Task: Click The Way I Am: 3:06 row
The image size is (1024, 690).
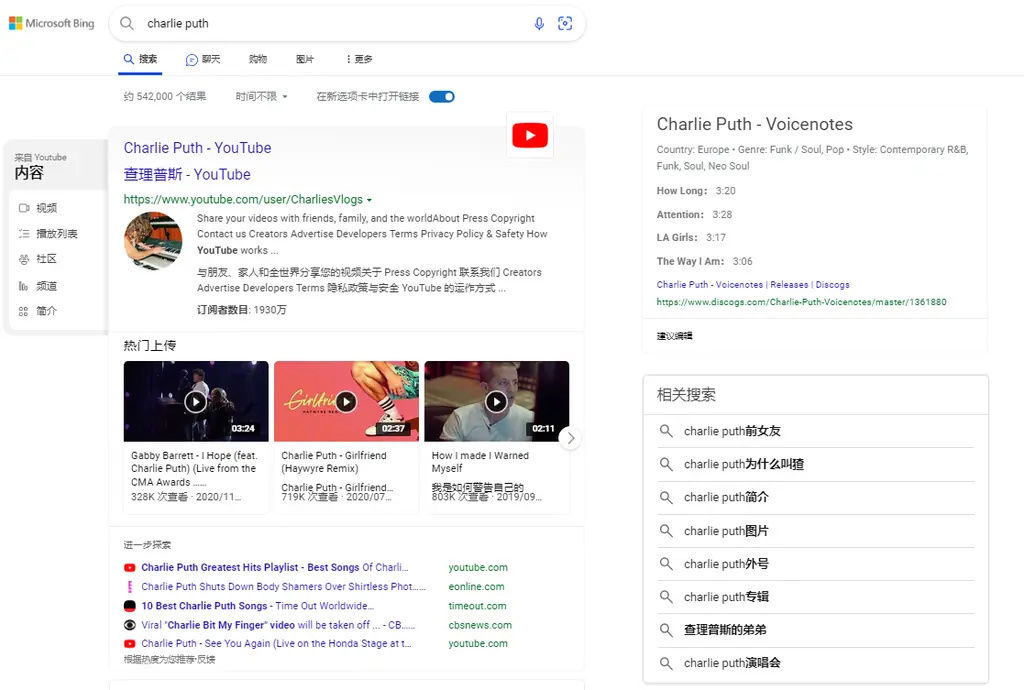Action: point(705,261)
